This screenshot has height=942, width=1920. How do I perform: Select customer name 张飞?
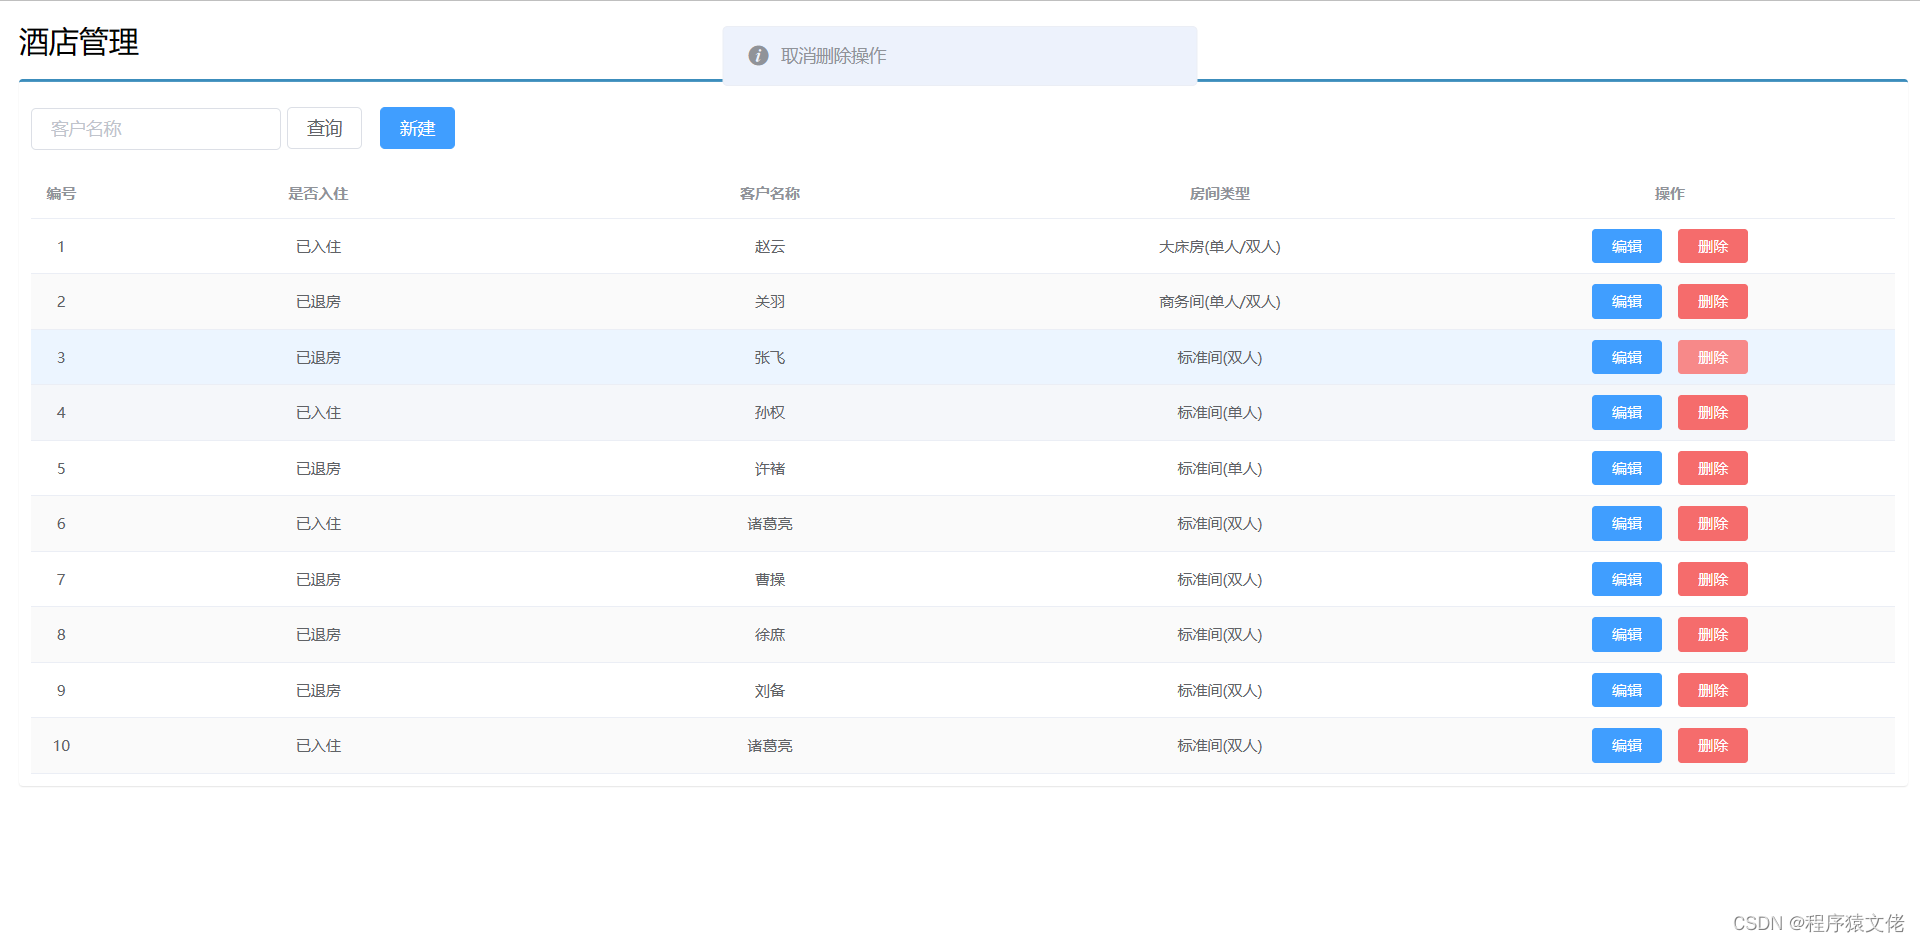click(x=769, y=358)
